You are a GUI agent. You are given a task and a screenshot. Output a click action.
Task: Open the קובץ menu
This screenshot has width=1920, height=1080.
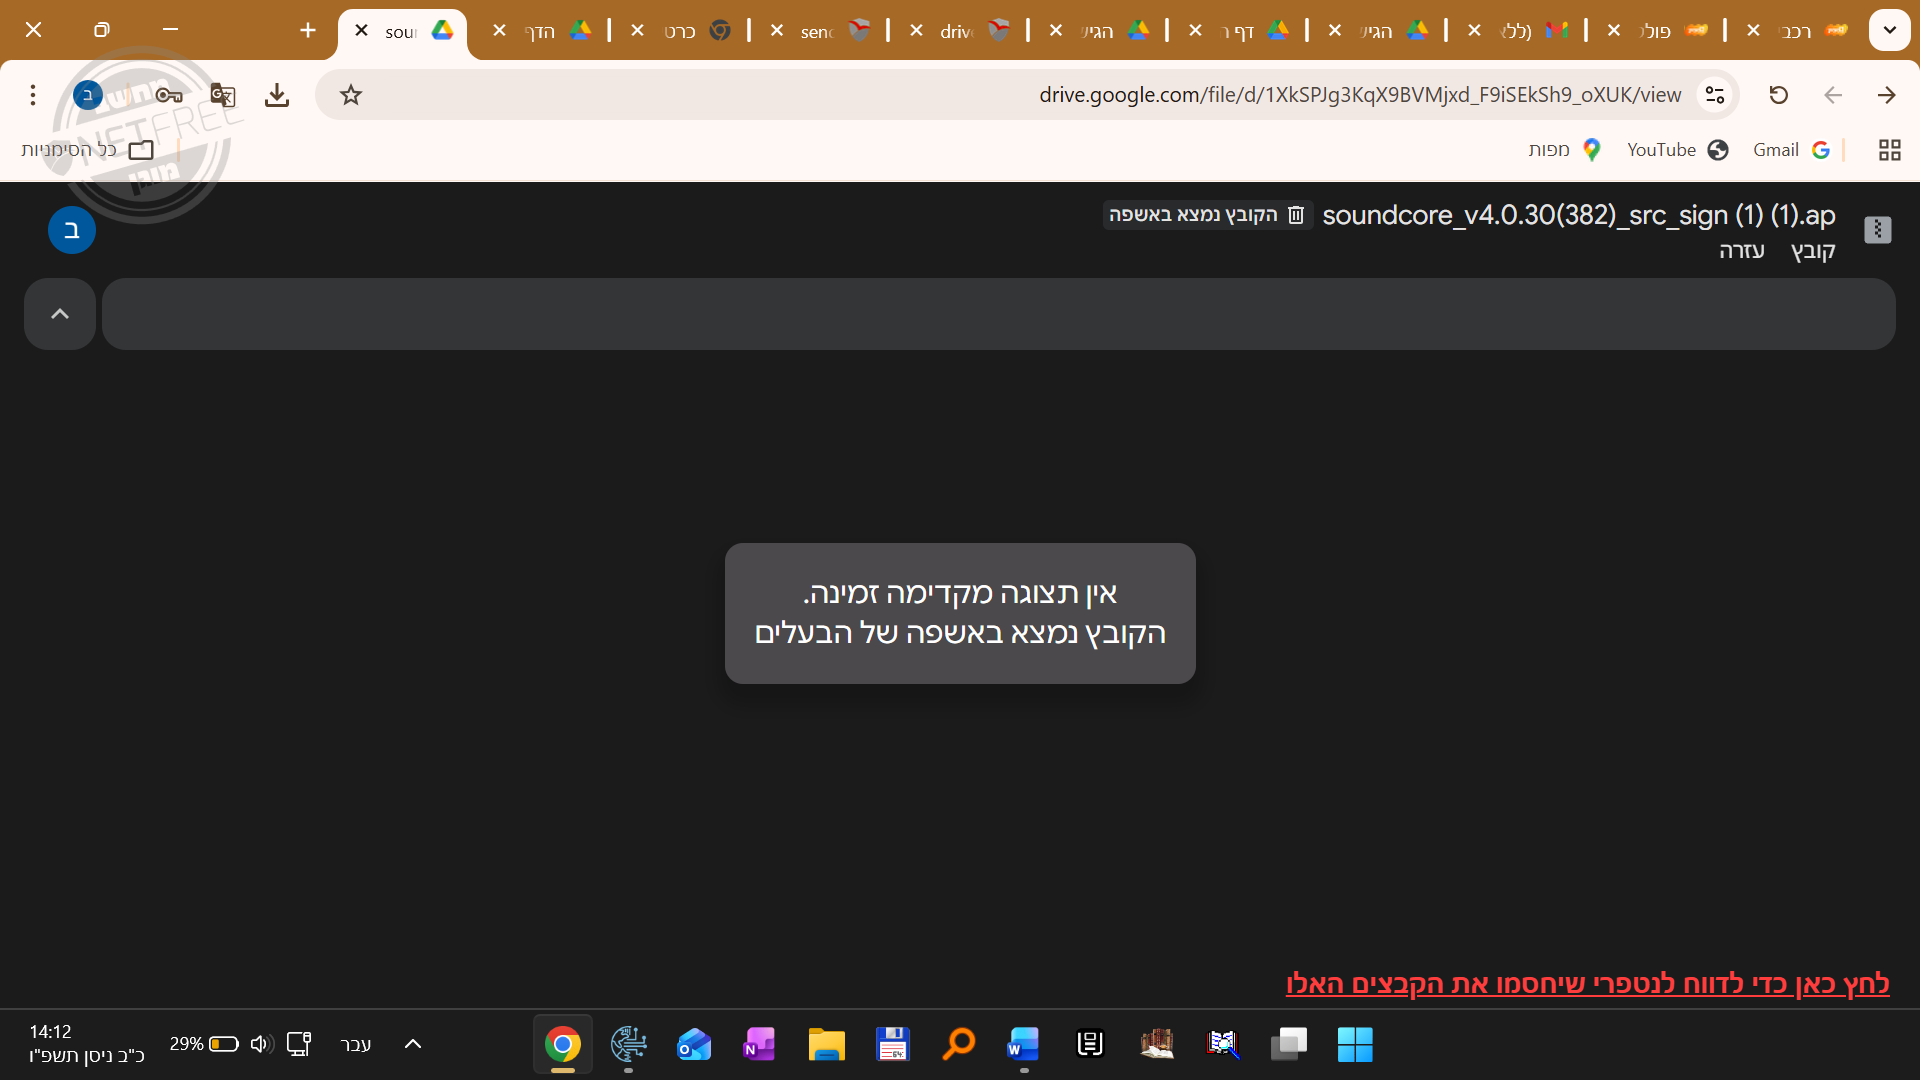pos(1812,251)
